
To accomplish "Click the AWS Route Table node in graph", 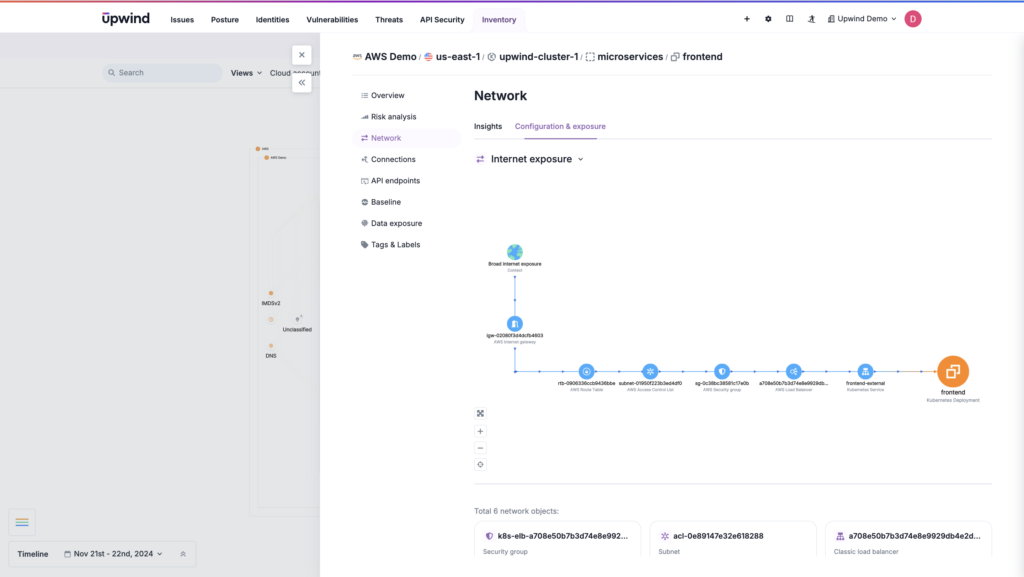I will (x=586, y=370).
